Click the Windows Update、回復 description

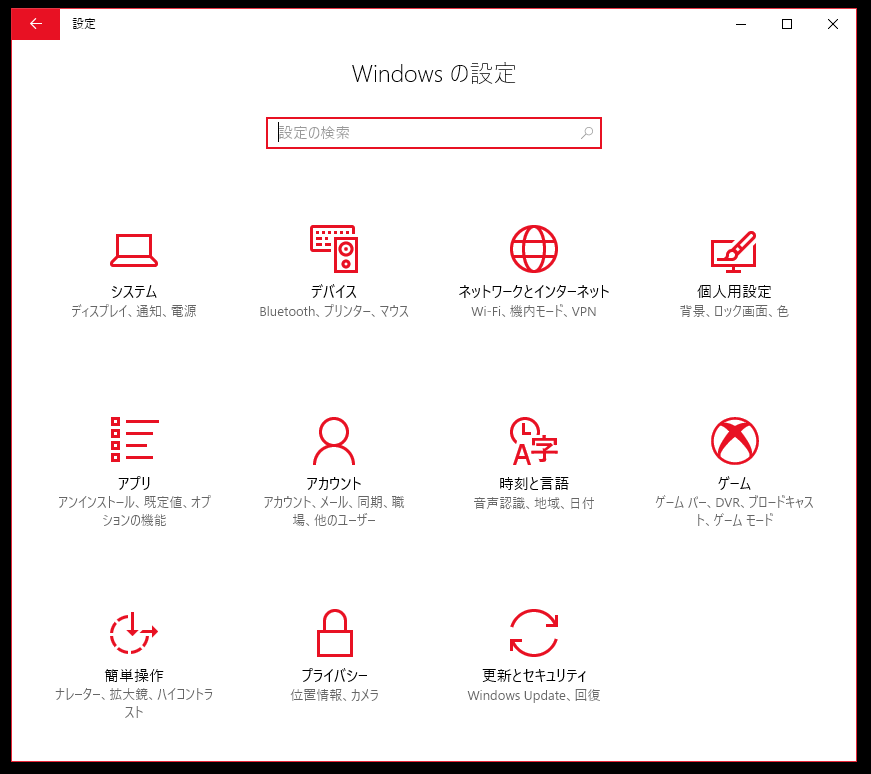pyautogui.click(x=534, y=695)
